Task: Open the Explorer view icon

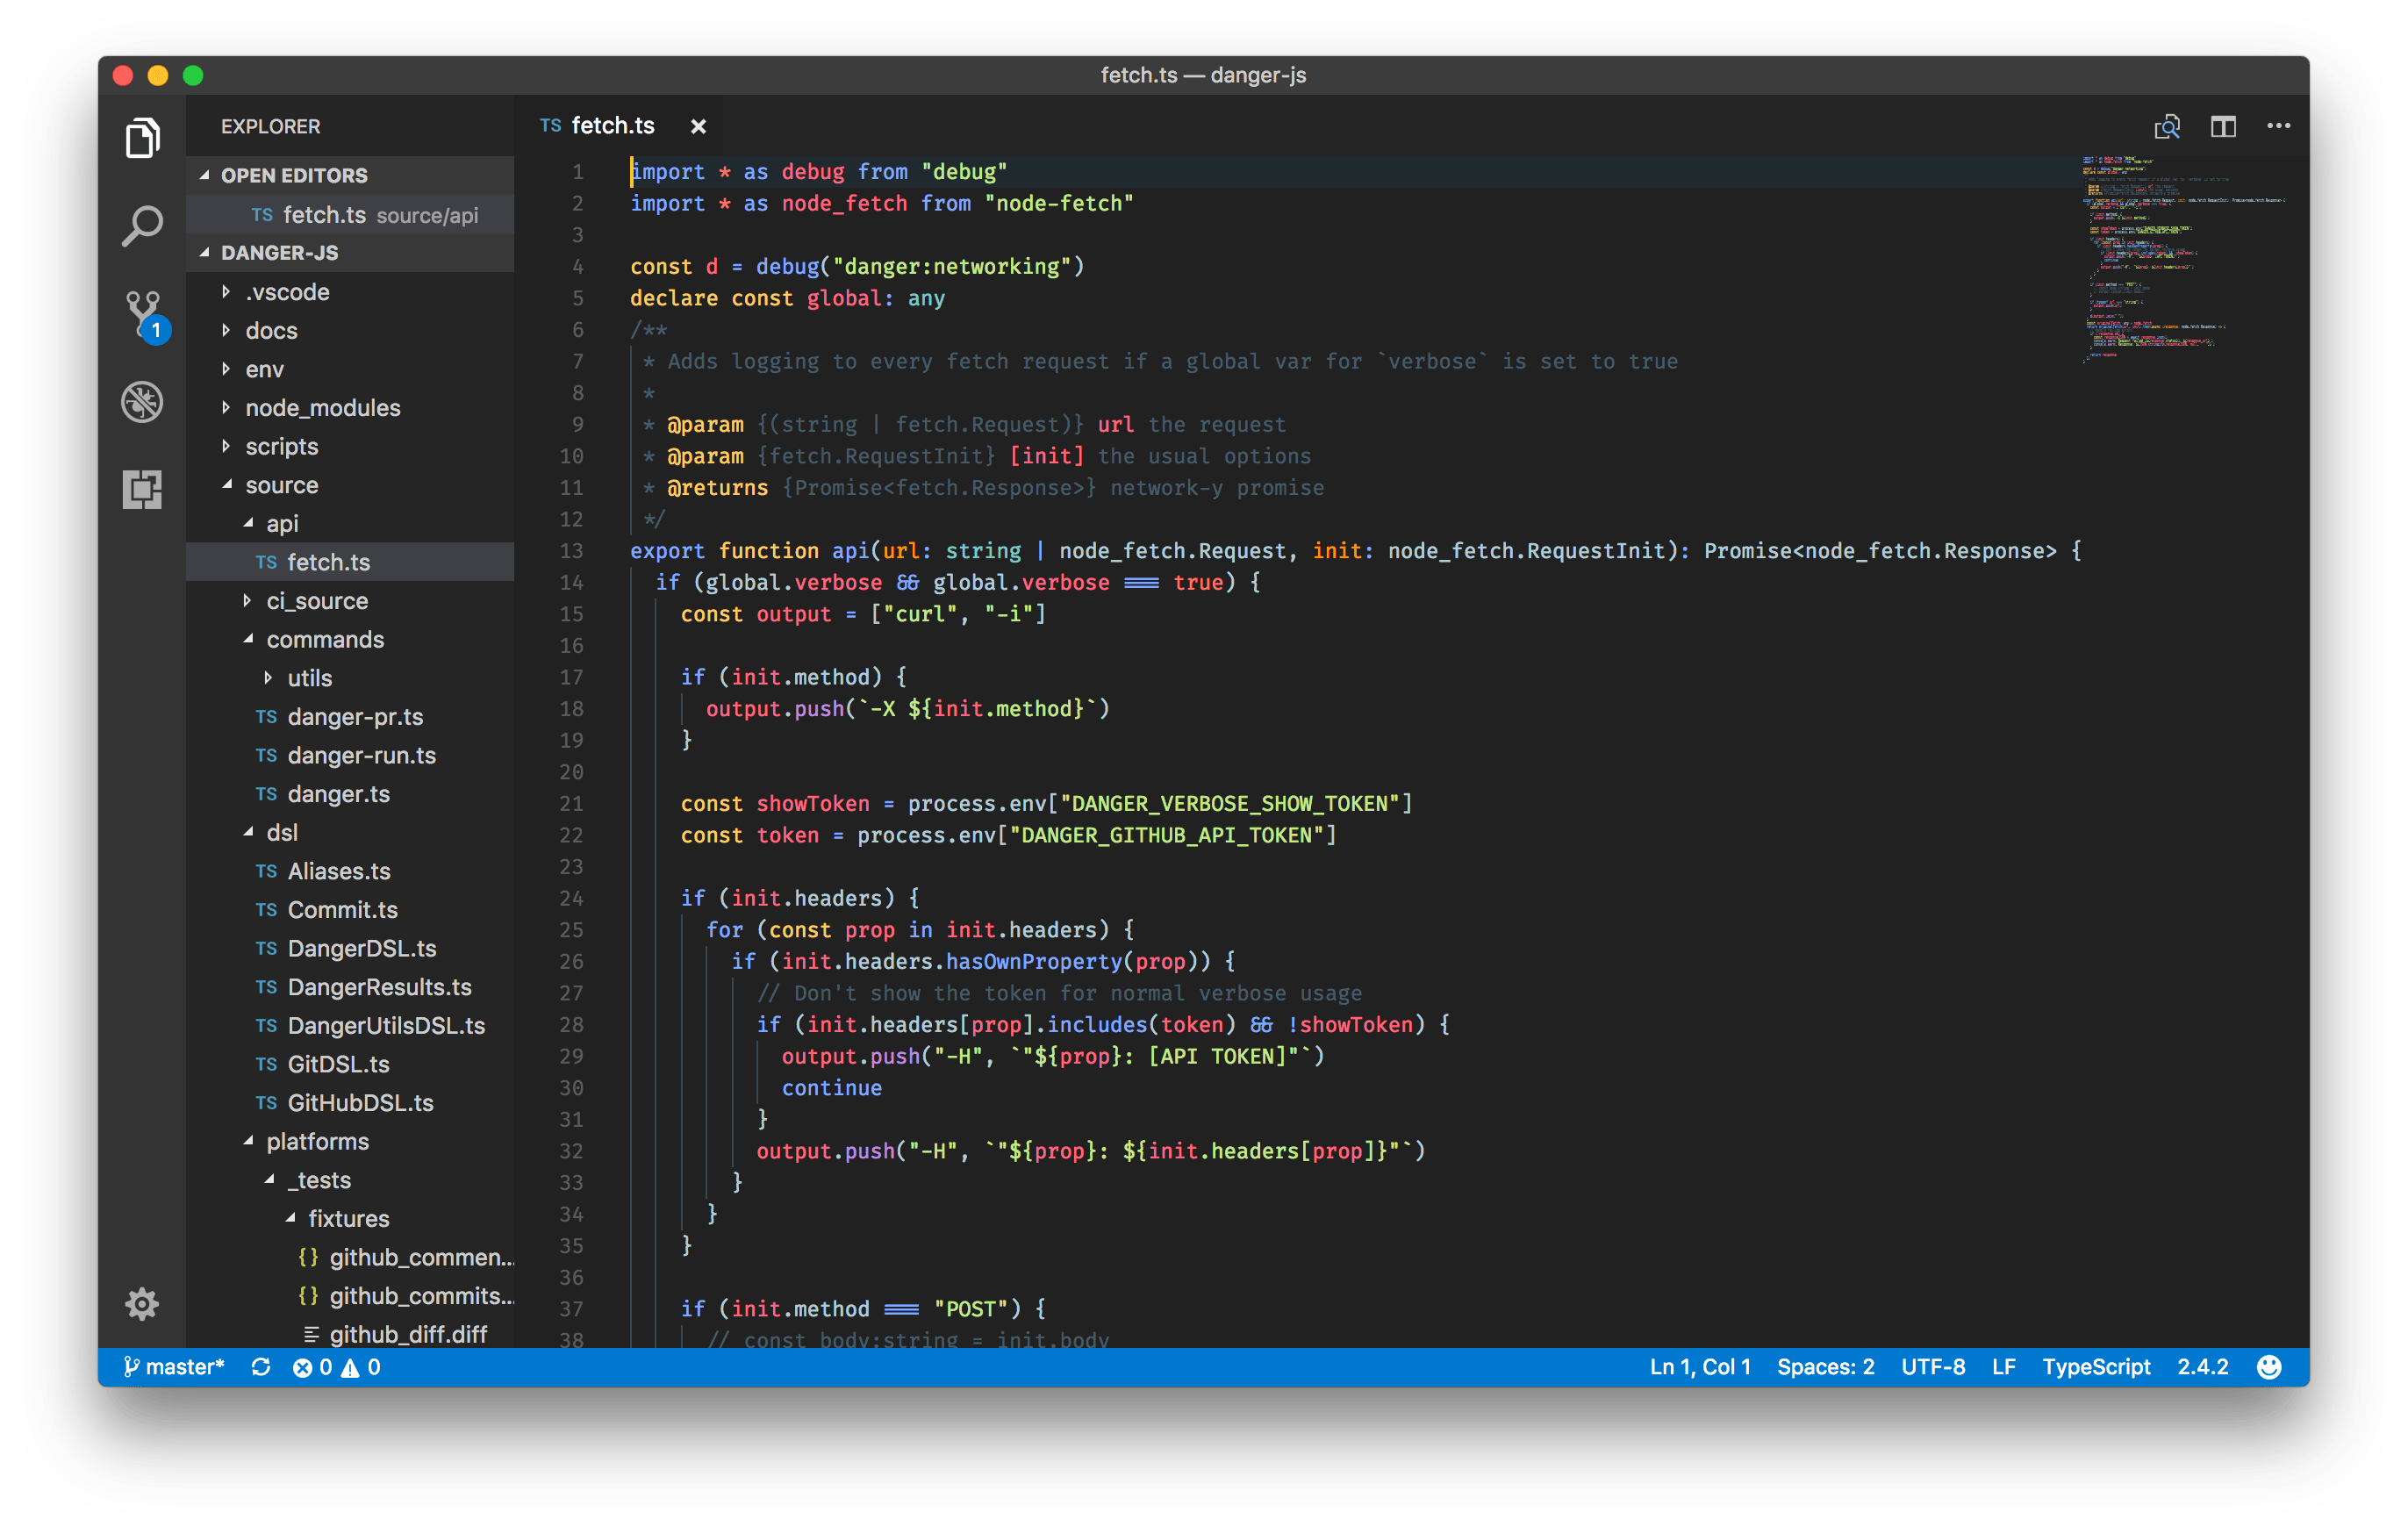Action: click(142, 139)
